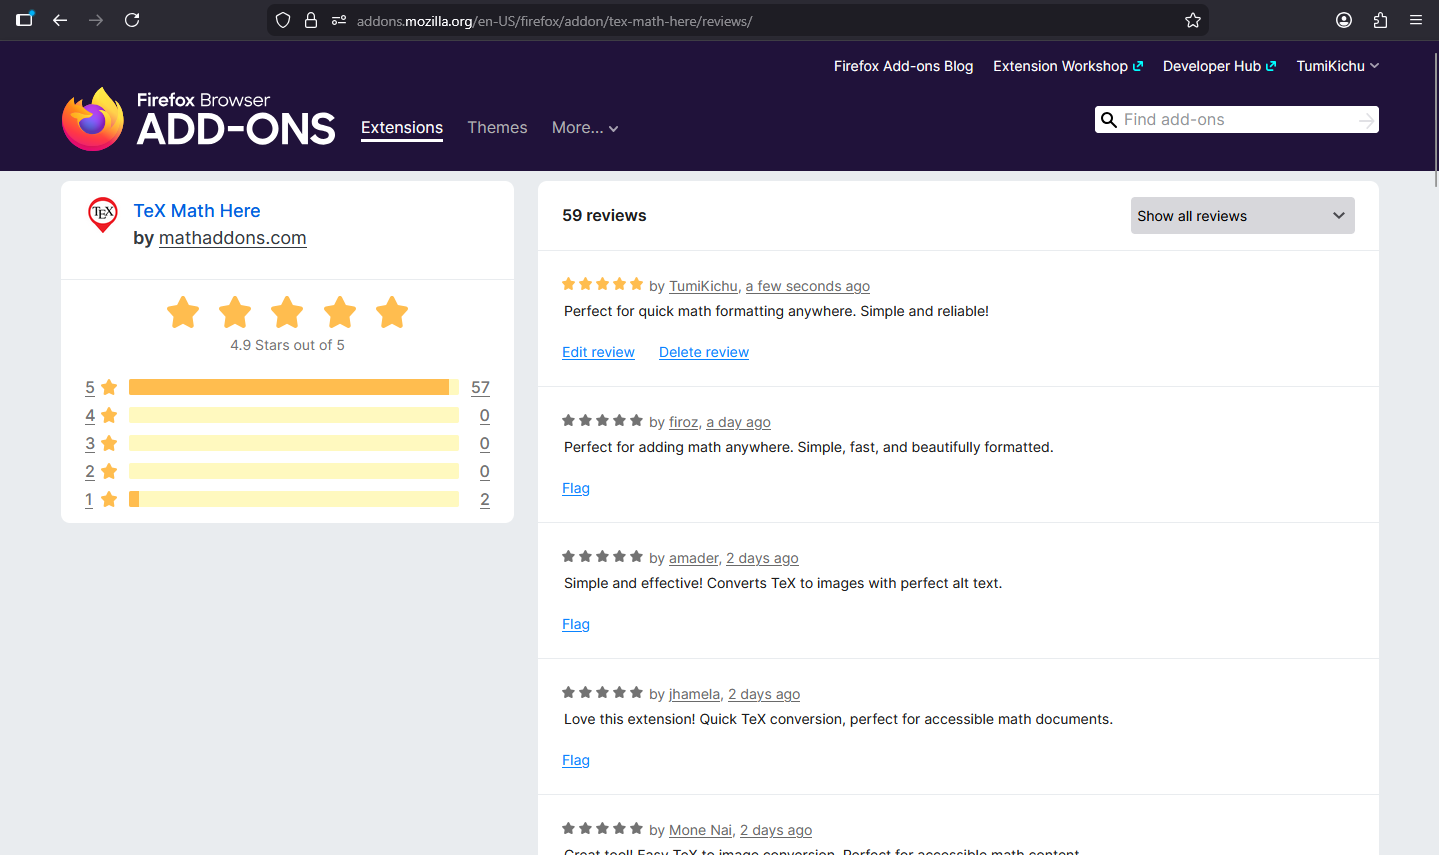Click the browser back arrow
1439x855 pixels.
60,20
